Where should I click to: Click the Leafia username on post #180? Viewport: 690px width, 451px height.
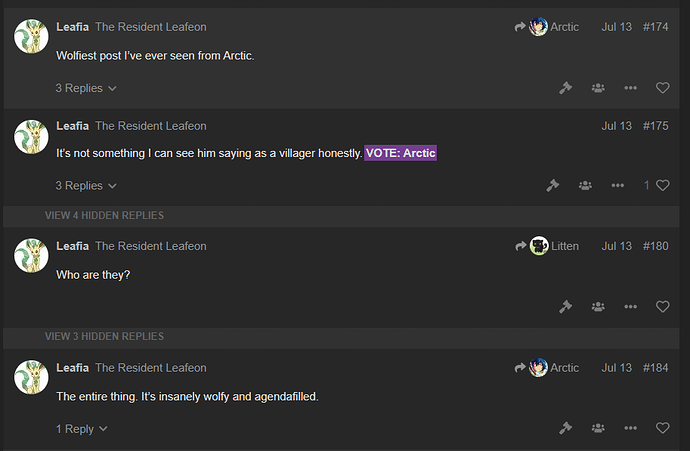[72, 246]
